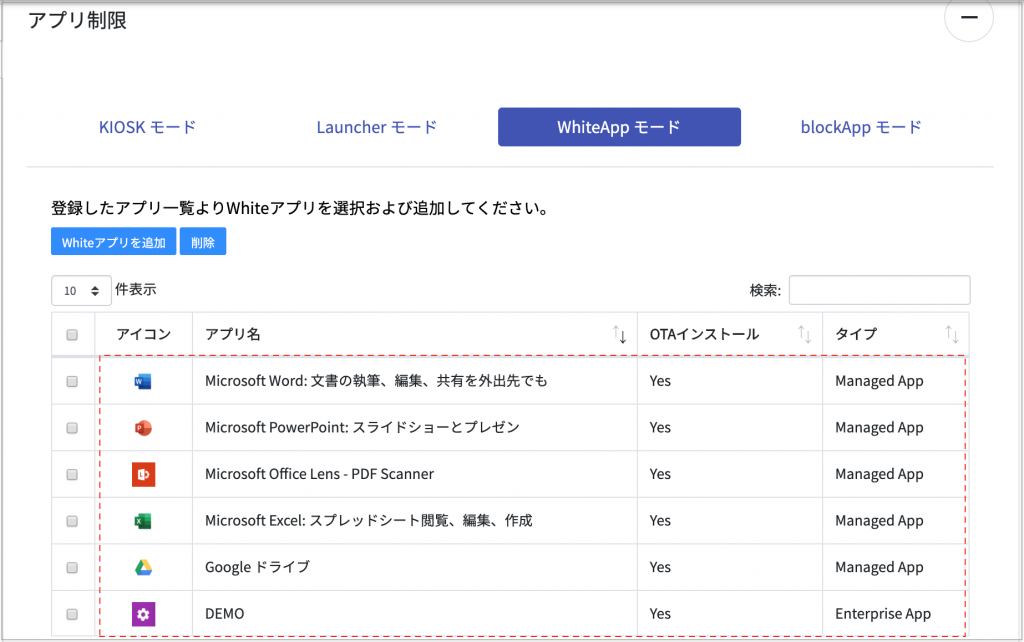Click the Yes value in the DEMO row
Viewport: 1024px width, 642px height.
tap(660, 614)
